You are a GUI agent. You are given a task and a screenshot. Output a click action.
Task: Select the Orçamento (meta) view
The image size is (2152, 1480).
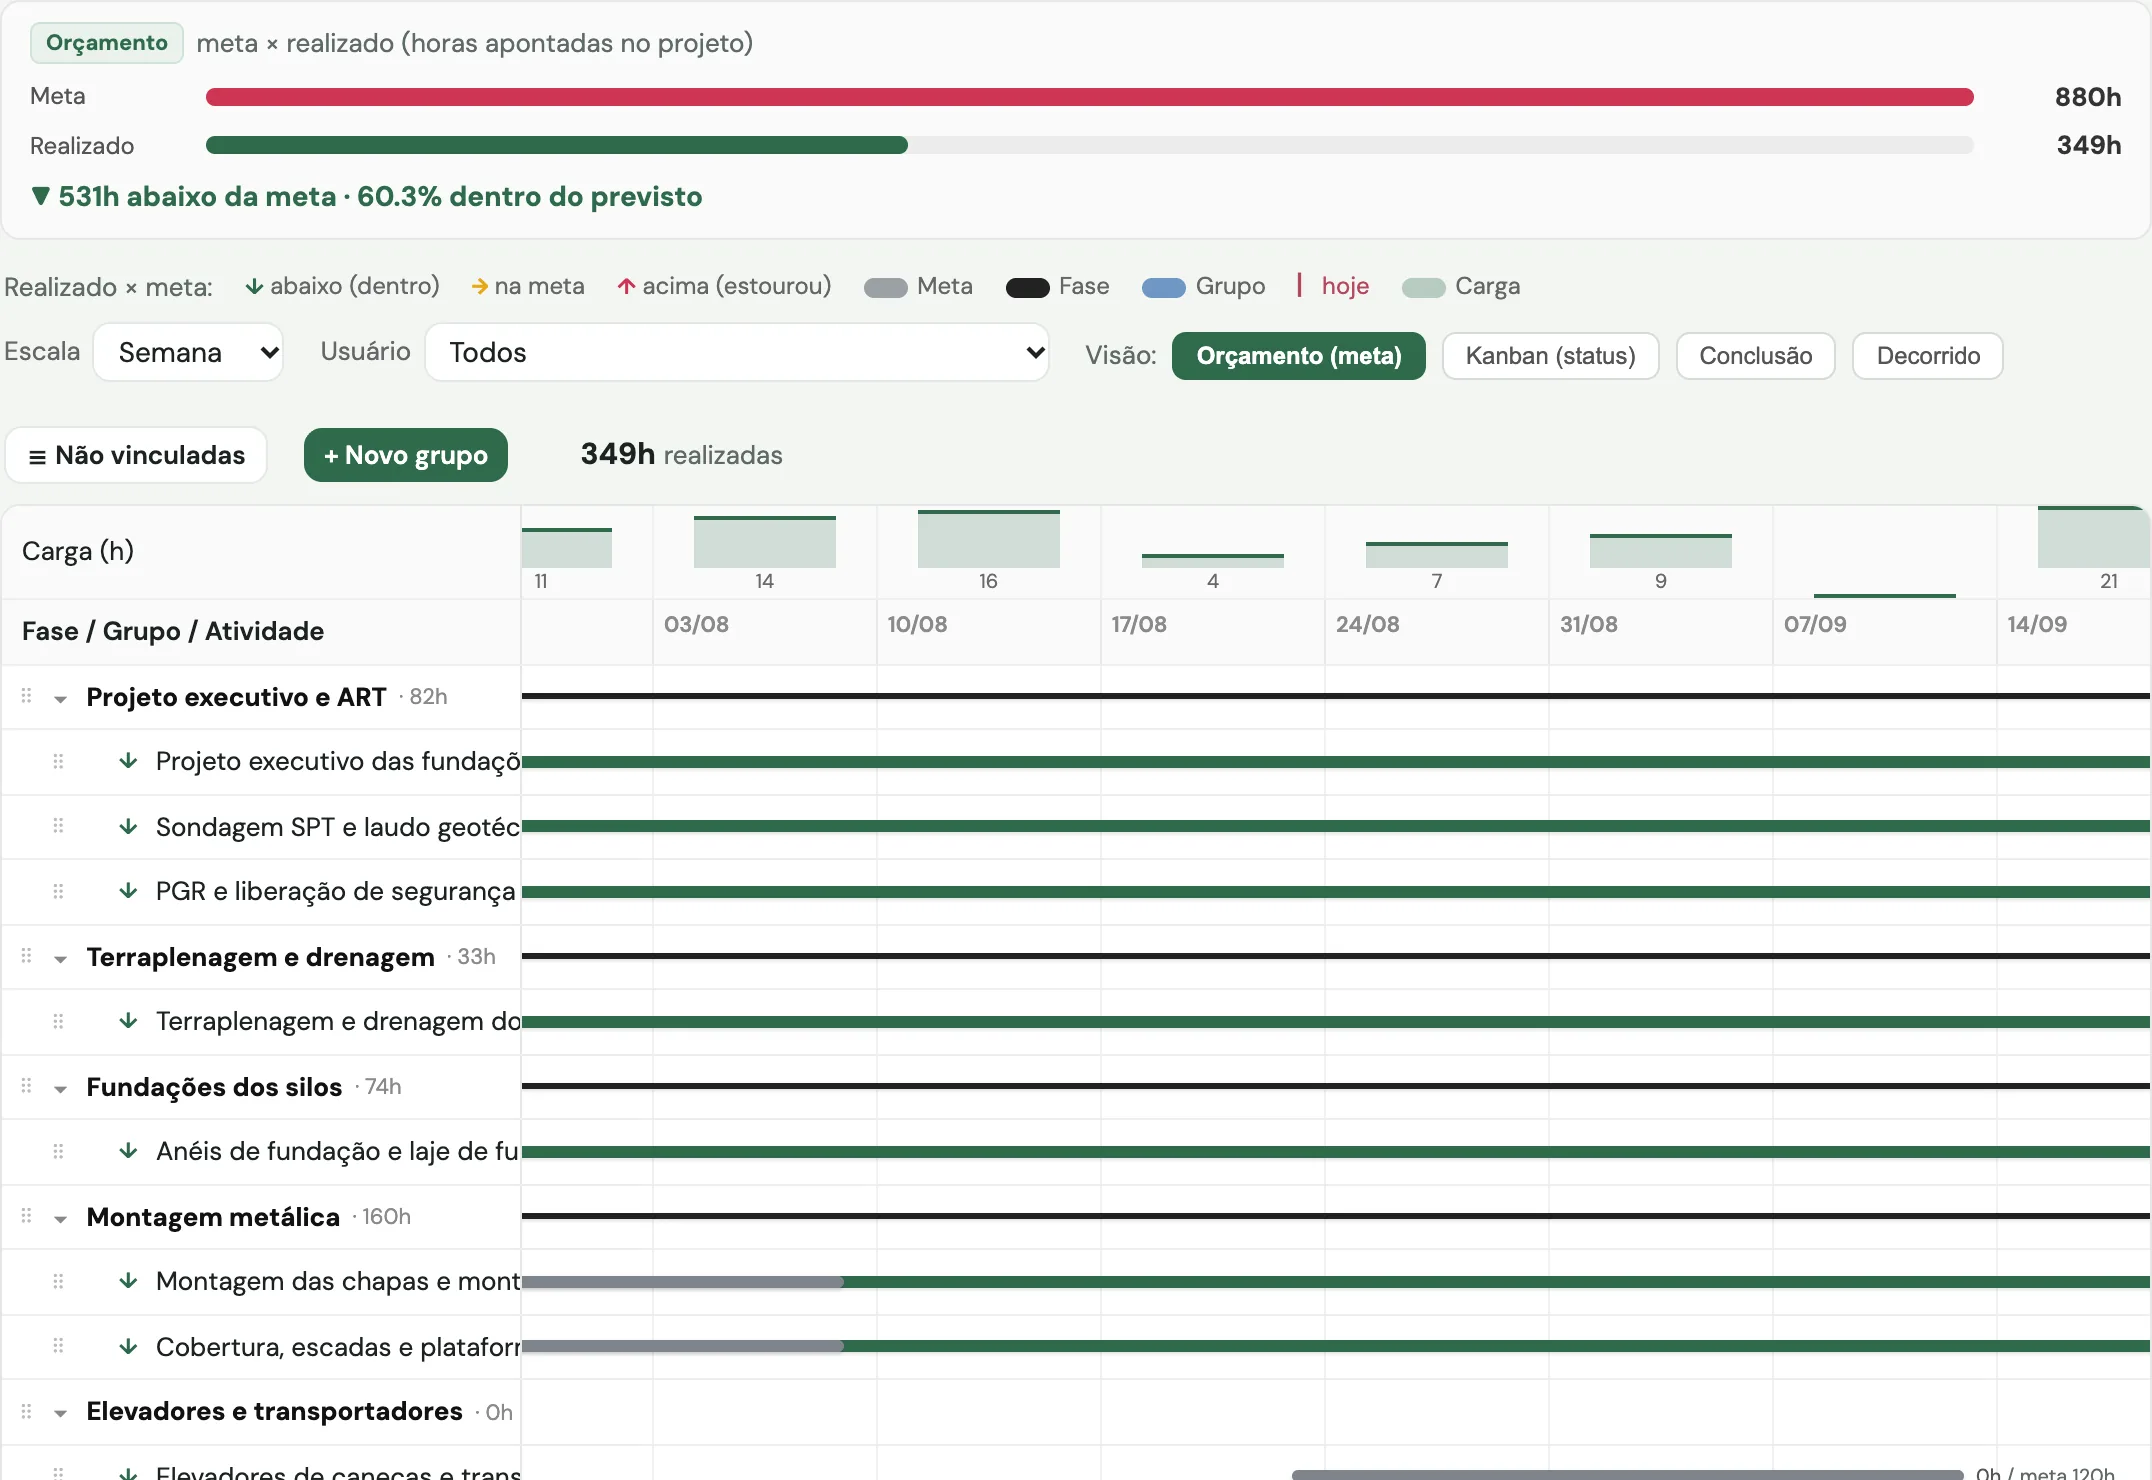click(x=1298, y=356)
